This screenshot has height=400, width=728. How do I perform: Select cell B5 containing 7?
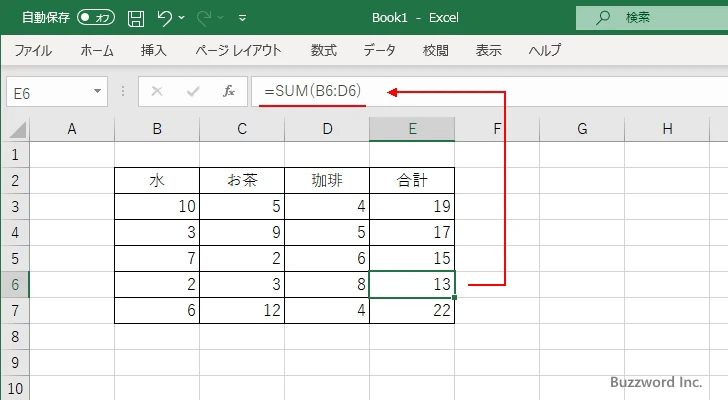point(157,258)
